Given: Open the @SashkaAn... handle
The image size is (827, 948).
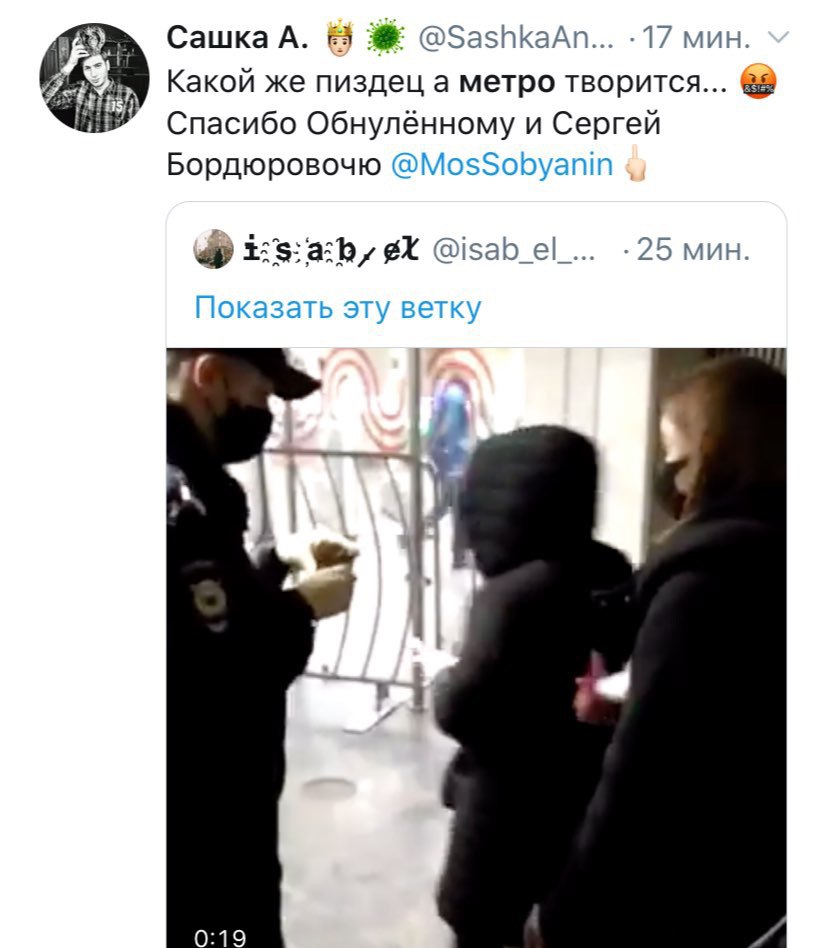Looking at the screenshot, I should click(x=516, y=37).
